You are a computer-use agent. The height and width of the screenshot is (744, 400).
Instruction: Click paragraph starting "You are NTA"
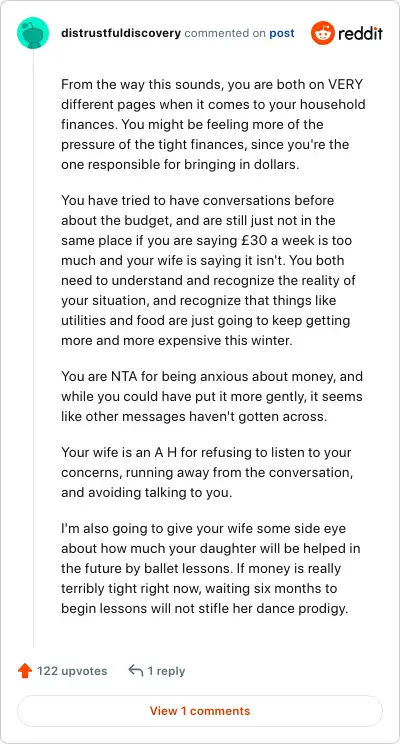click(212, 397)
